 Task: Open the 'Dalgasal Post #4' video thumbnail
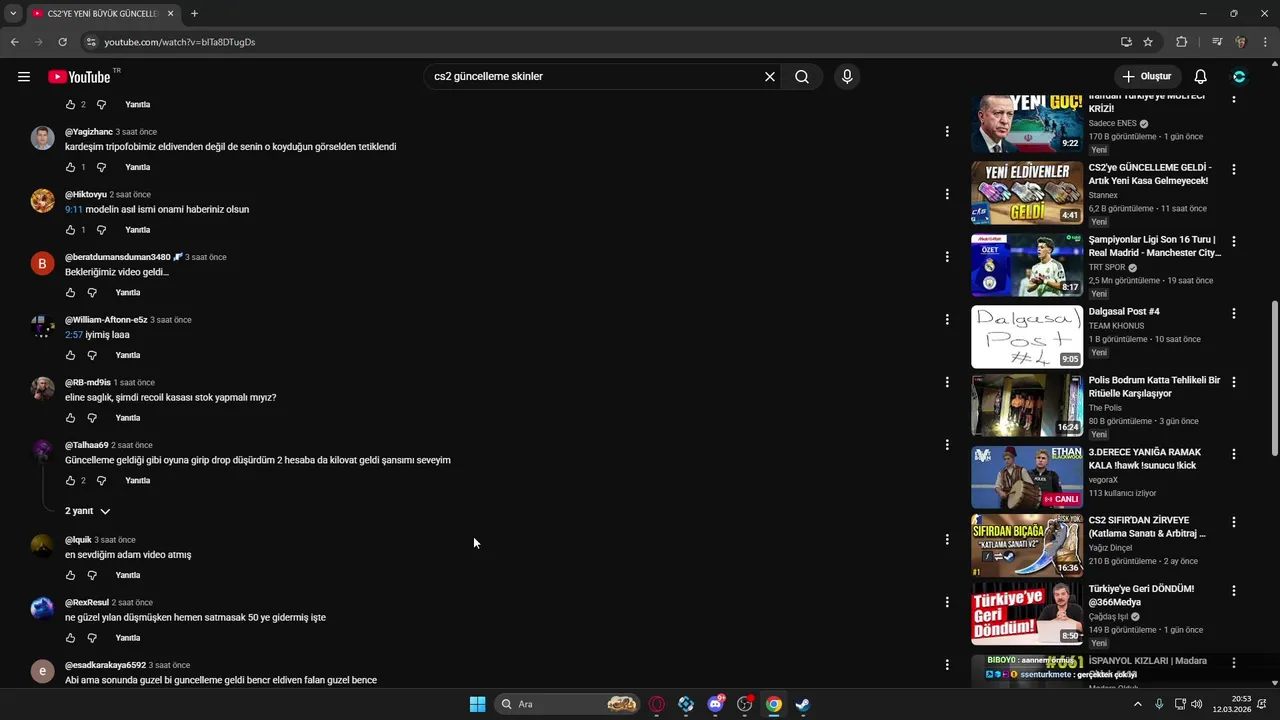pyautogui.click(x=1027, y=337)
